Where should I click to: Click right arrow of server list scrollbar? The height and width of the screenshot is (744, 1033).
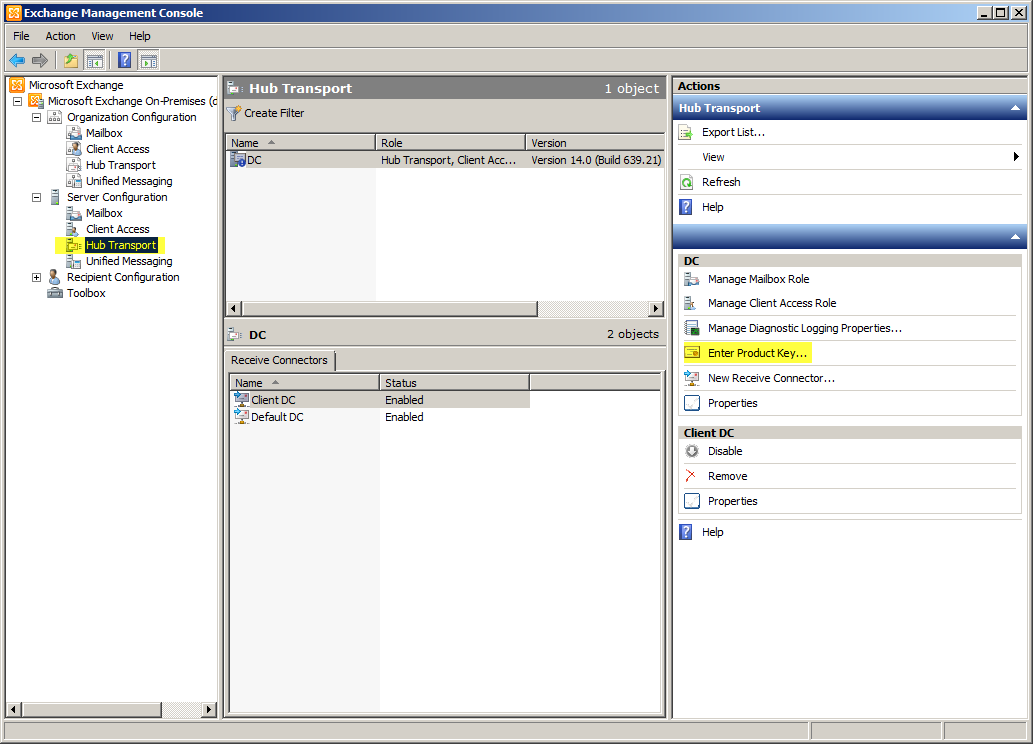656,308
